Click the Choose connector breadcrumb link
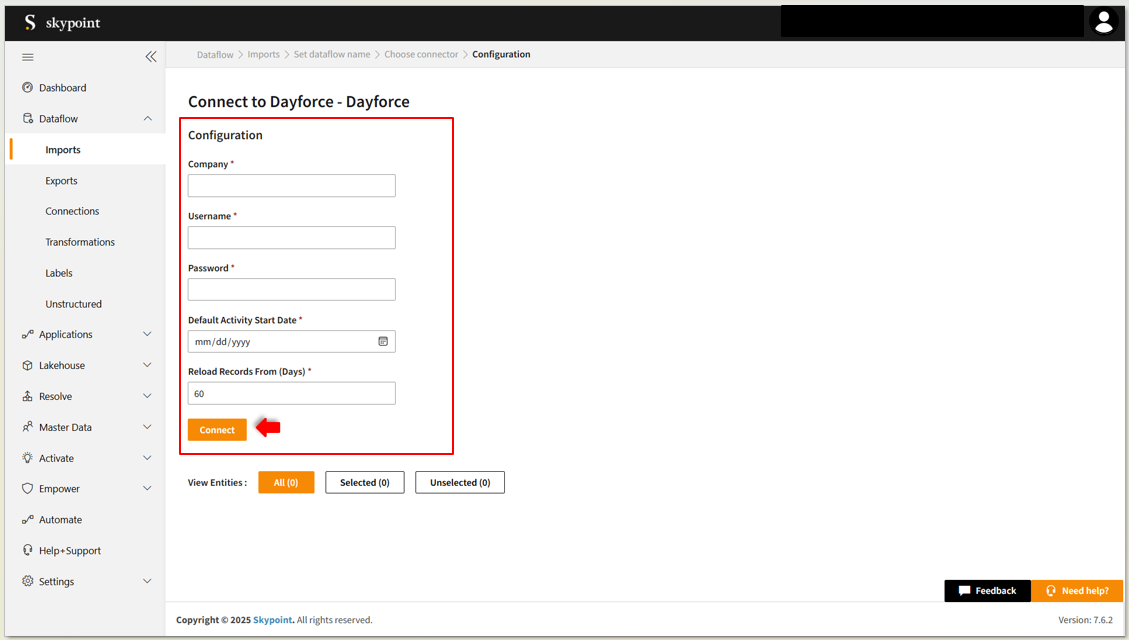Image resolution: width=1129 pixels, height=640 pixels. [x=421, y=55]
